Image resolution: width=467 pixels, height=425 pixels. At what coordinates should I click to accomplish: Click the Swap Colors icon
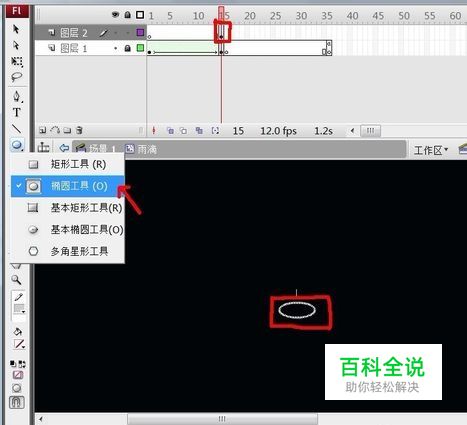(22, 364)
